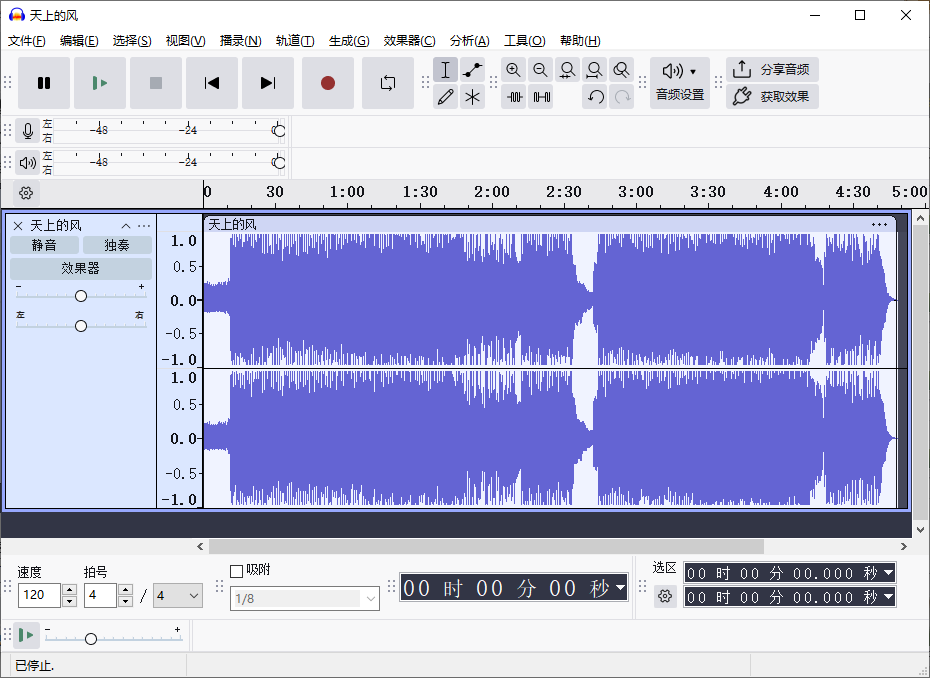Screen dimensions: 930x678
Task: Open the time signature denominator dropdown
Action: (x=177, y=595)
